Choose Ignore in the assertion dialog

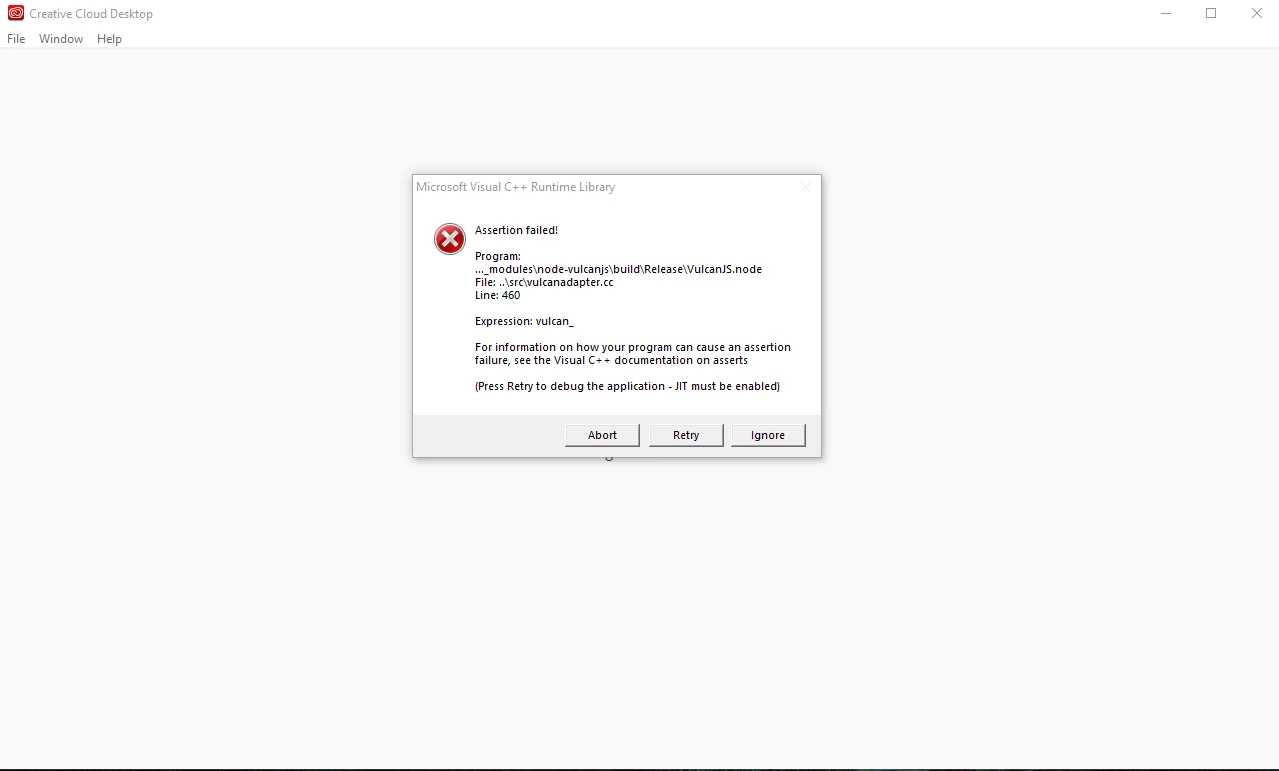(x=768, y=435)
